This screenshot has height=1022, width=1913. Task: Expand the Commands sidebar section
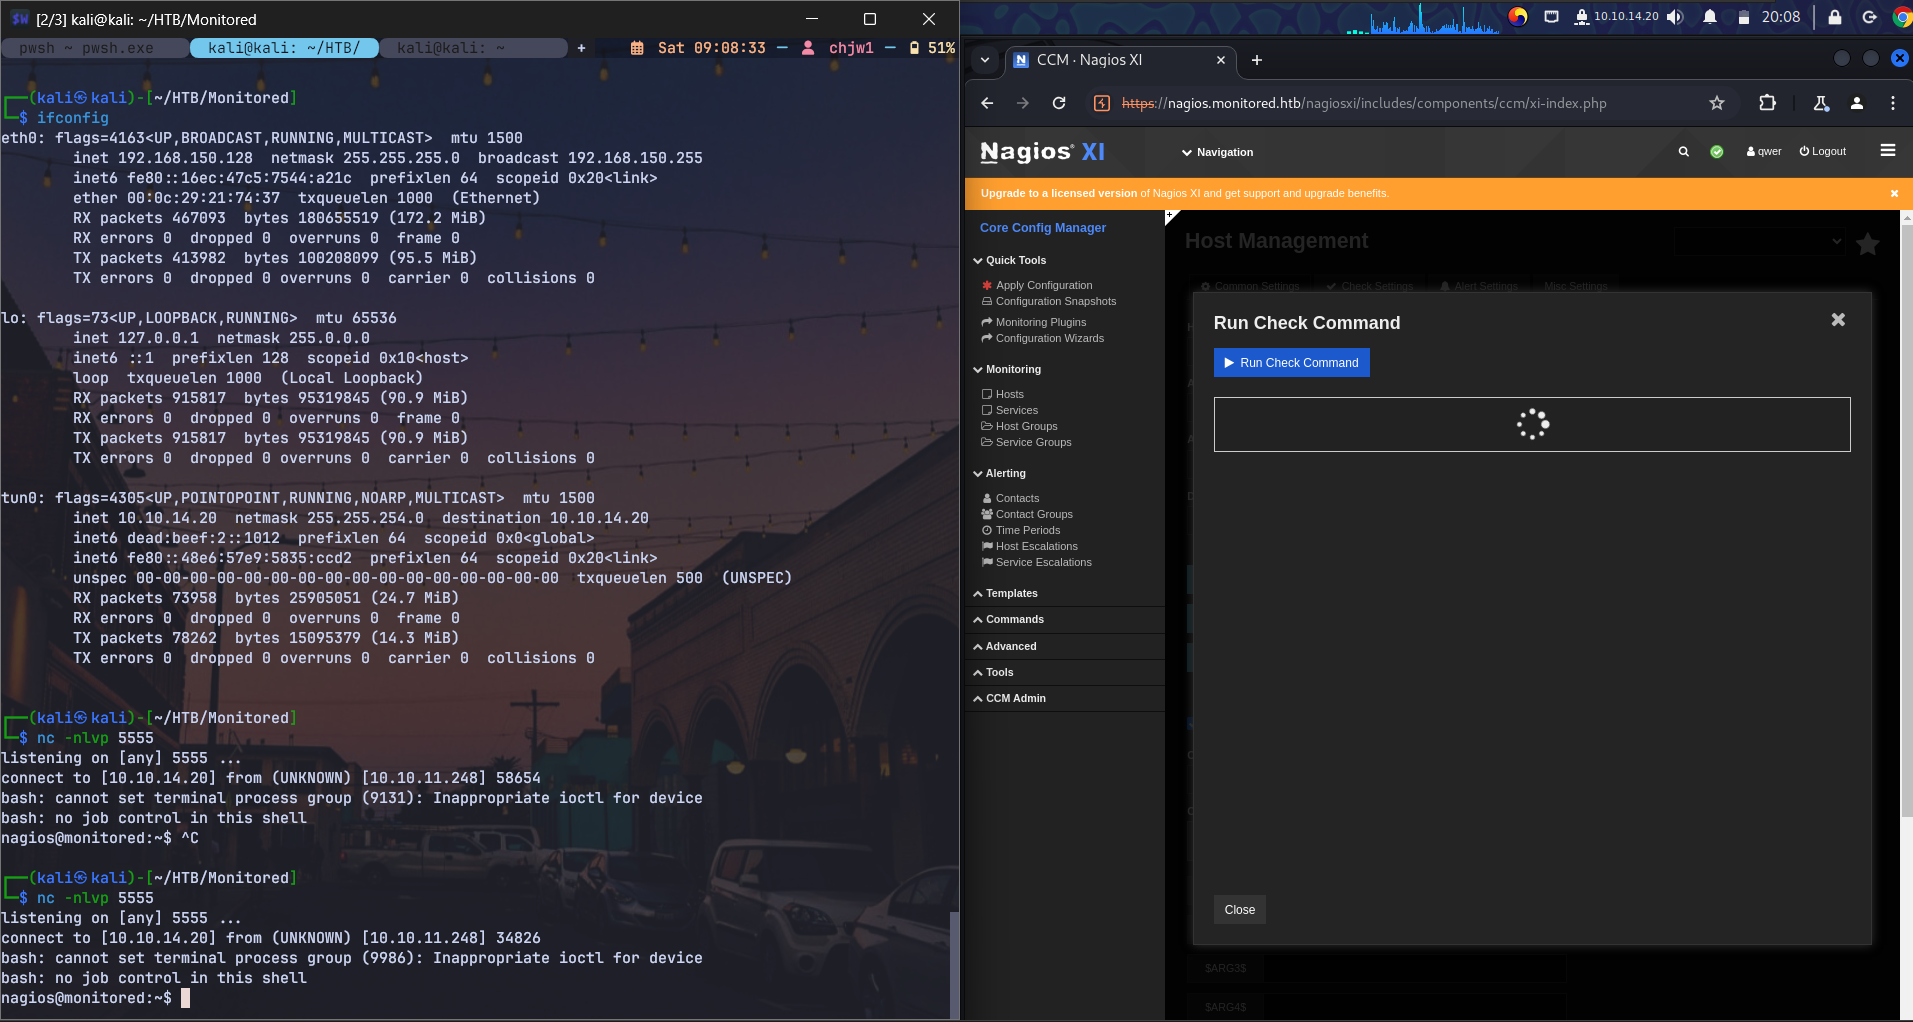pyautogui.click(x=1009, y=619)
